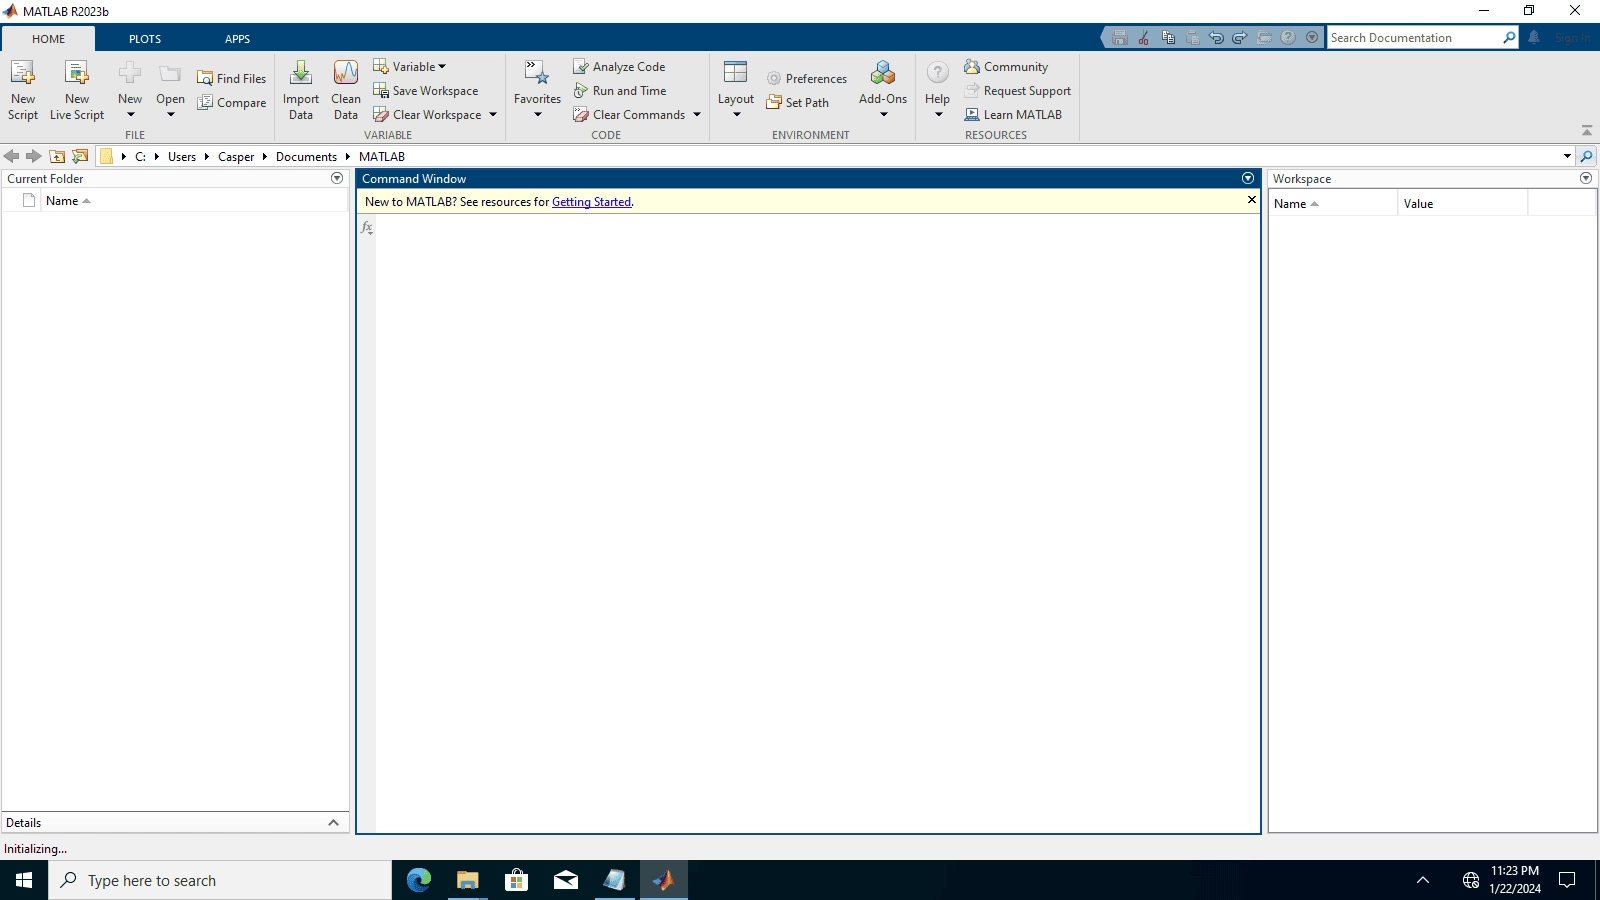
Task: Expand the Add-Ons dropdown
Action: (x=883, y=90)
